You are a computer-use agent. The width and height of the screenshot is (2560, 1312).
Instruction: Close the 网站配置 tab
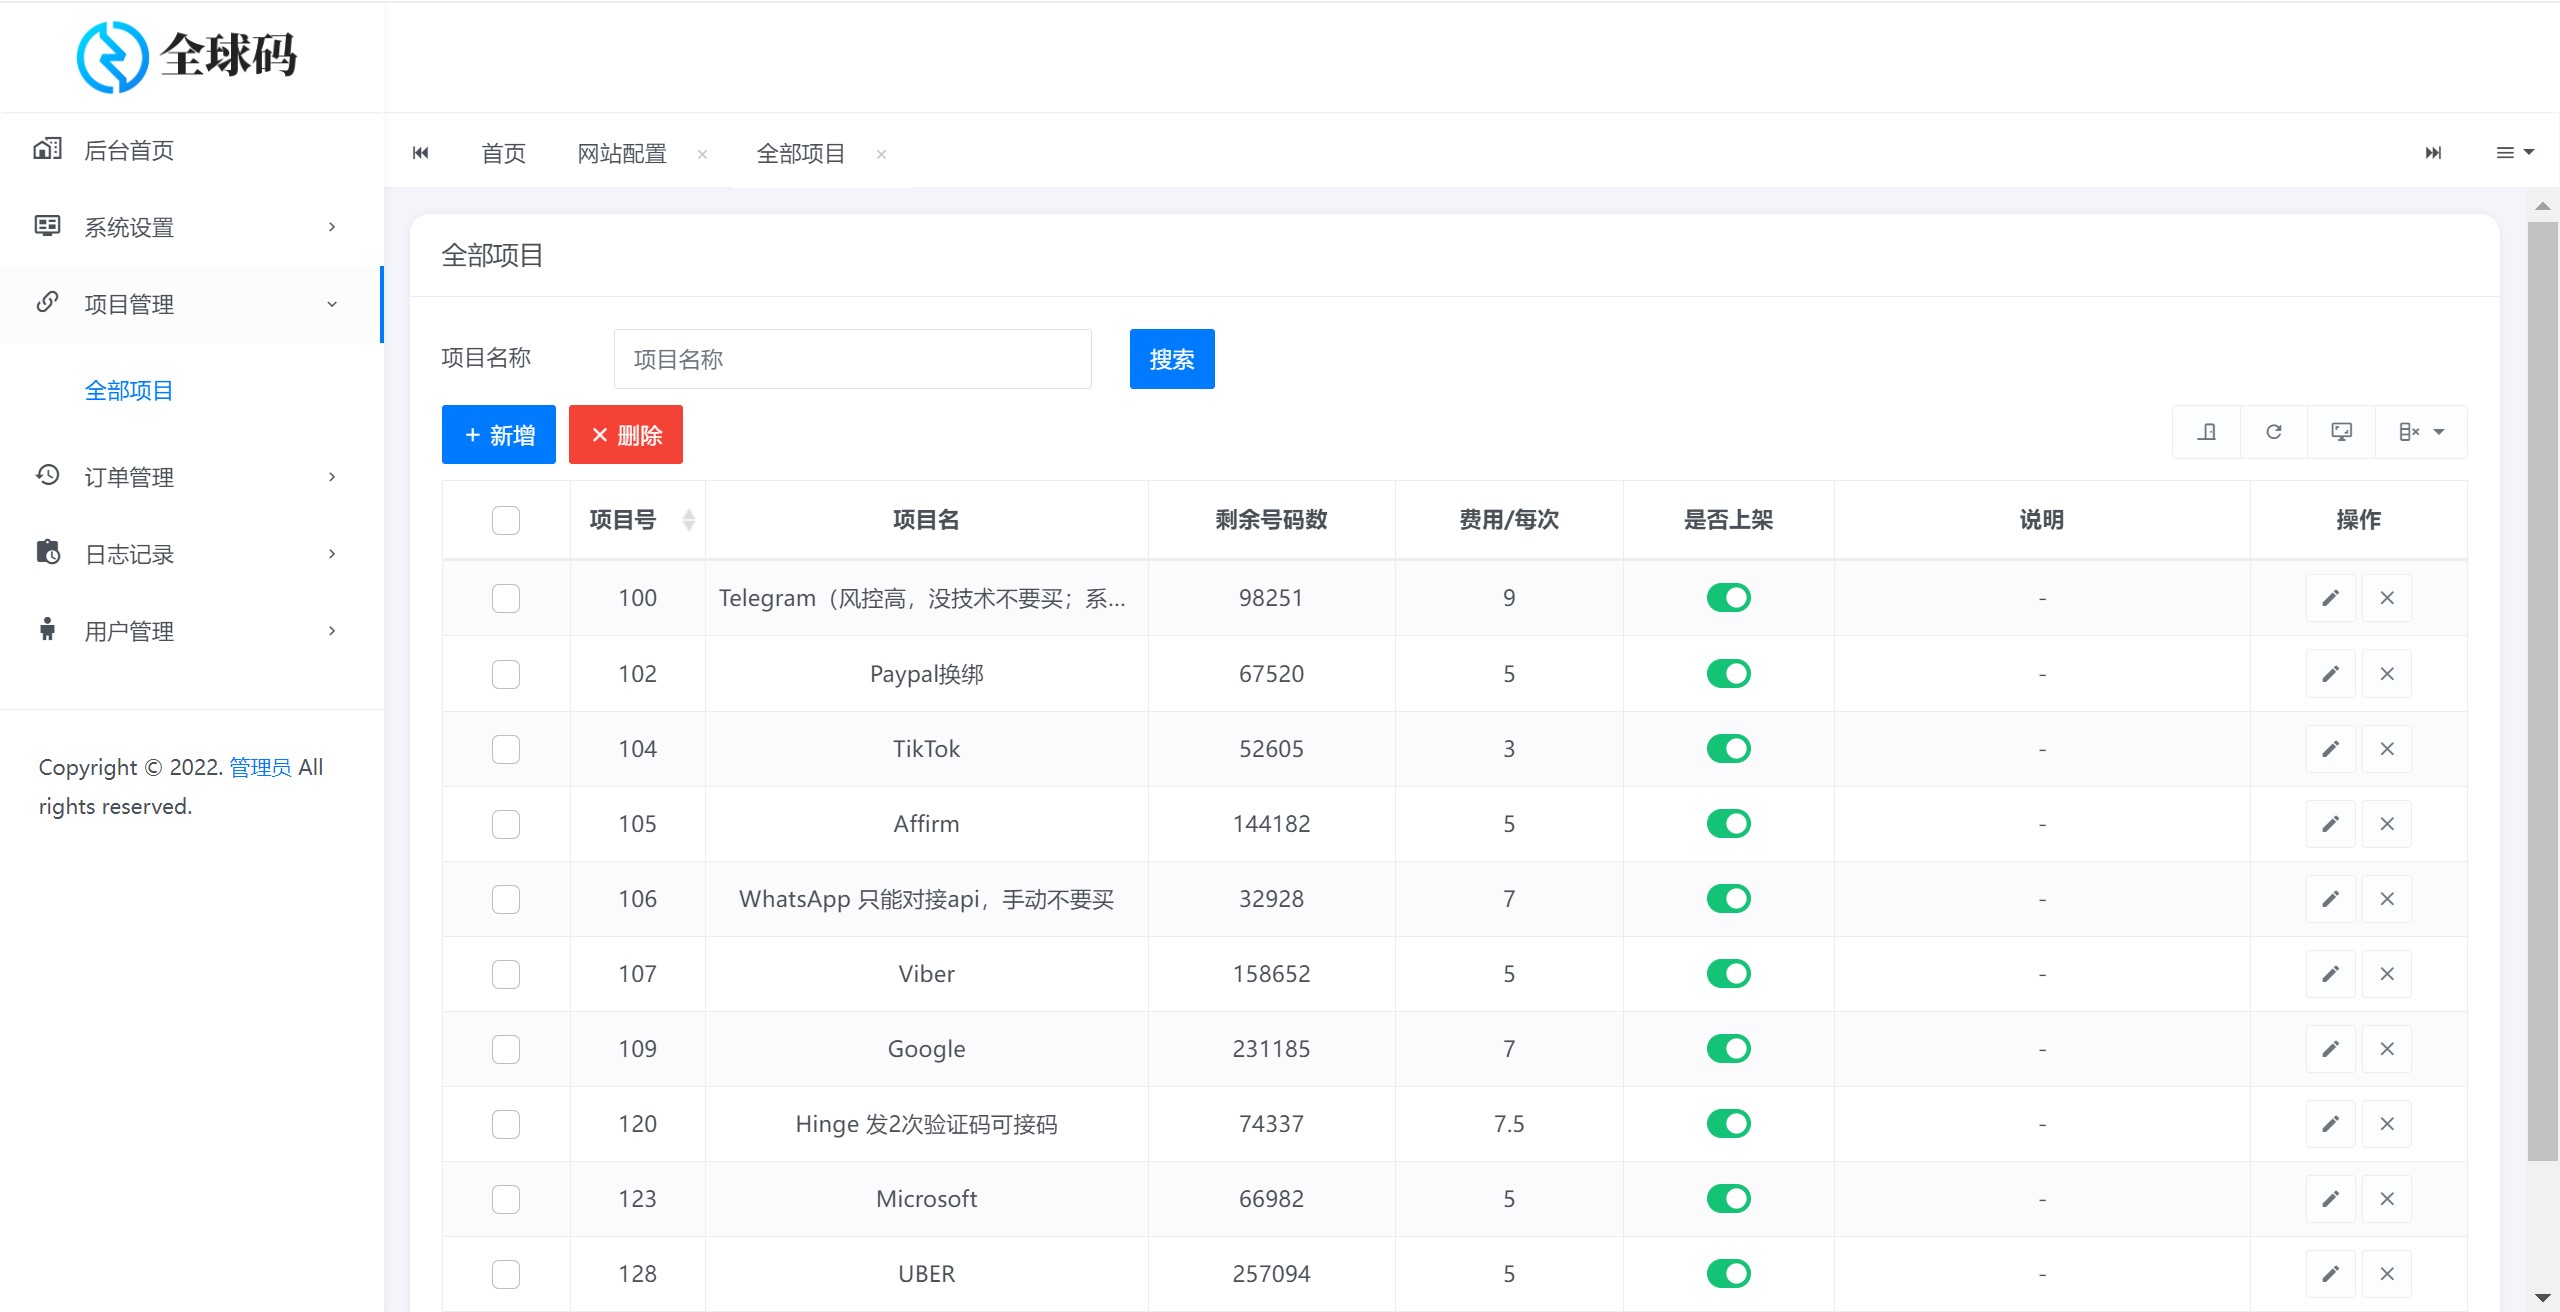pos(702,154)
